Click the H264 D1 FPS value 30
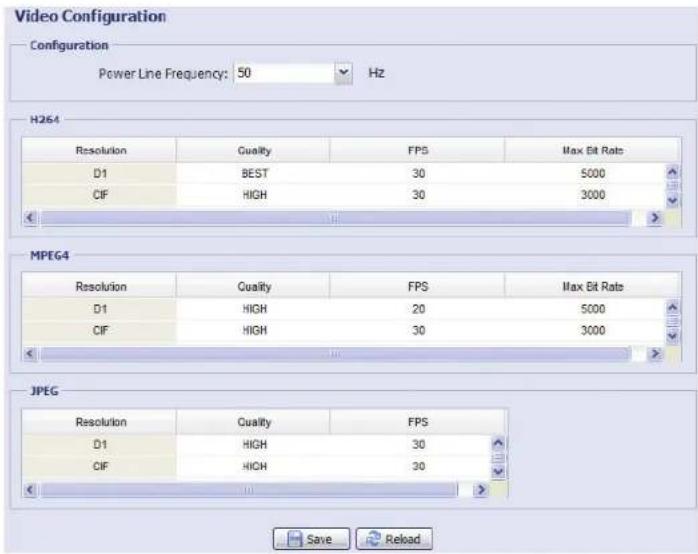 417,174
